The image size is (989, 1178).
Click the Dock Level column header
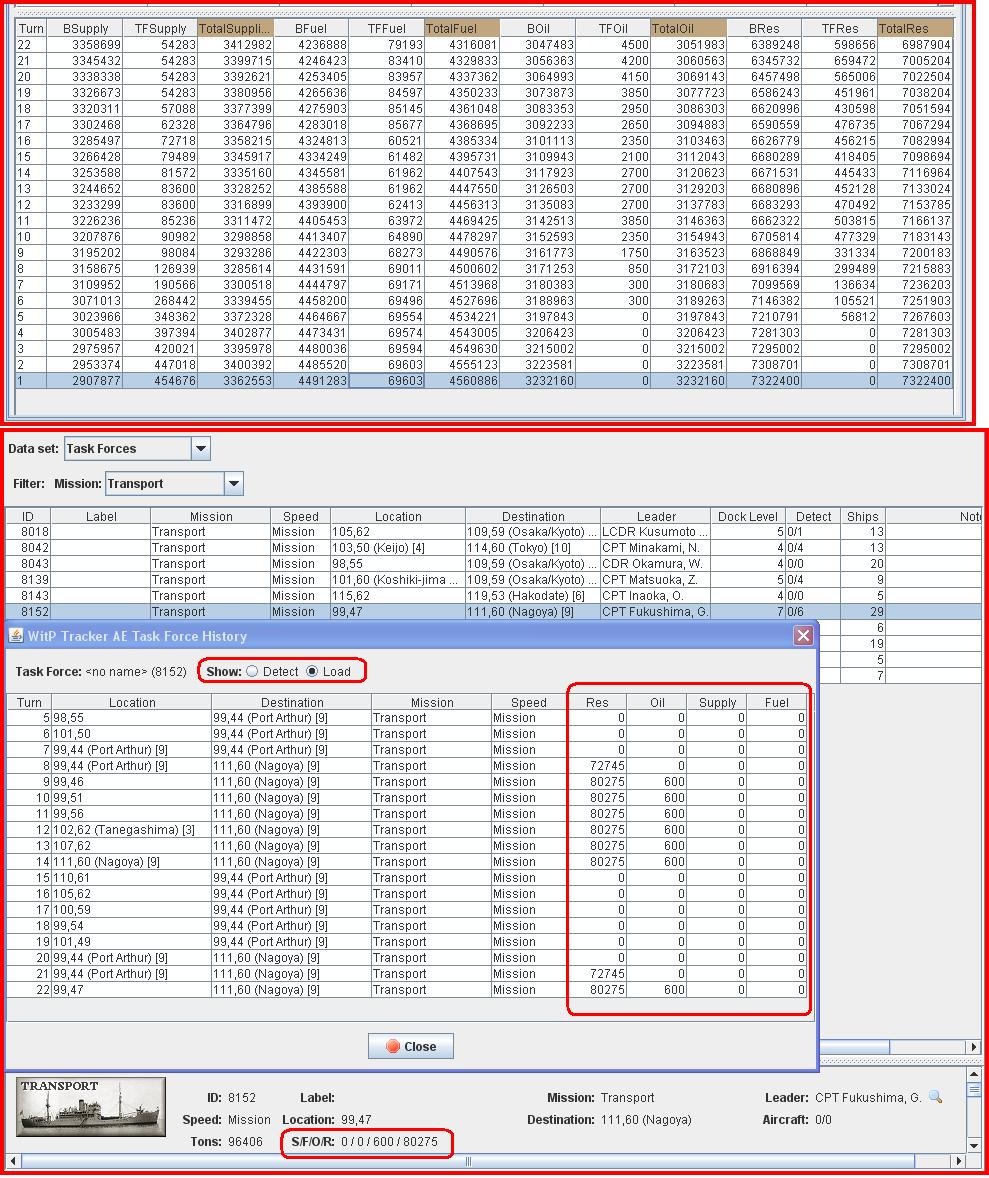[748, 516]
